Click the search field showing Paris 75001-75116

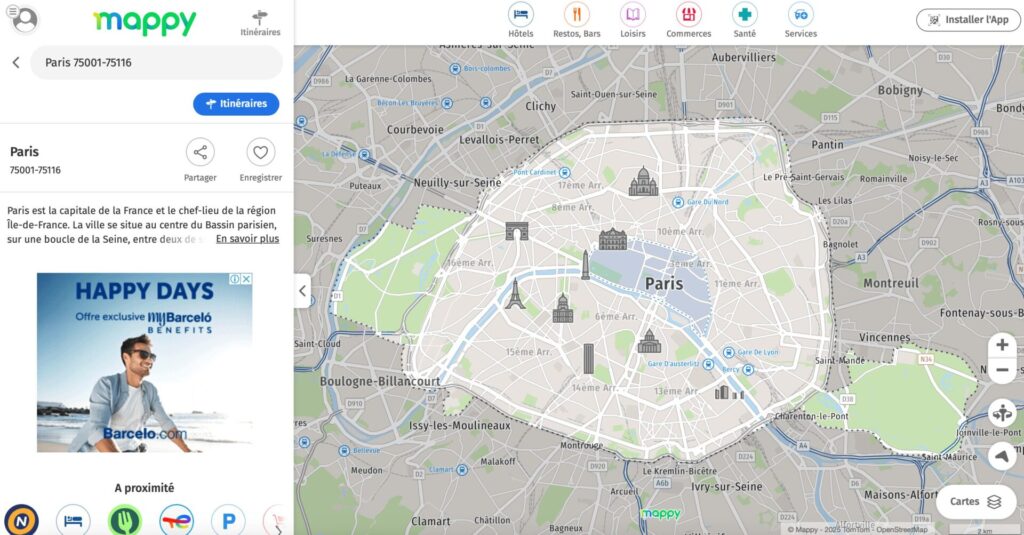[155, 62]
